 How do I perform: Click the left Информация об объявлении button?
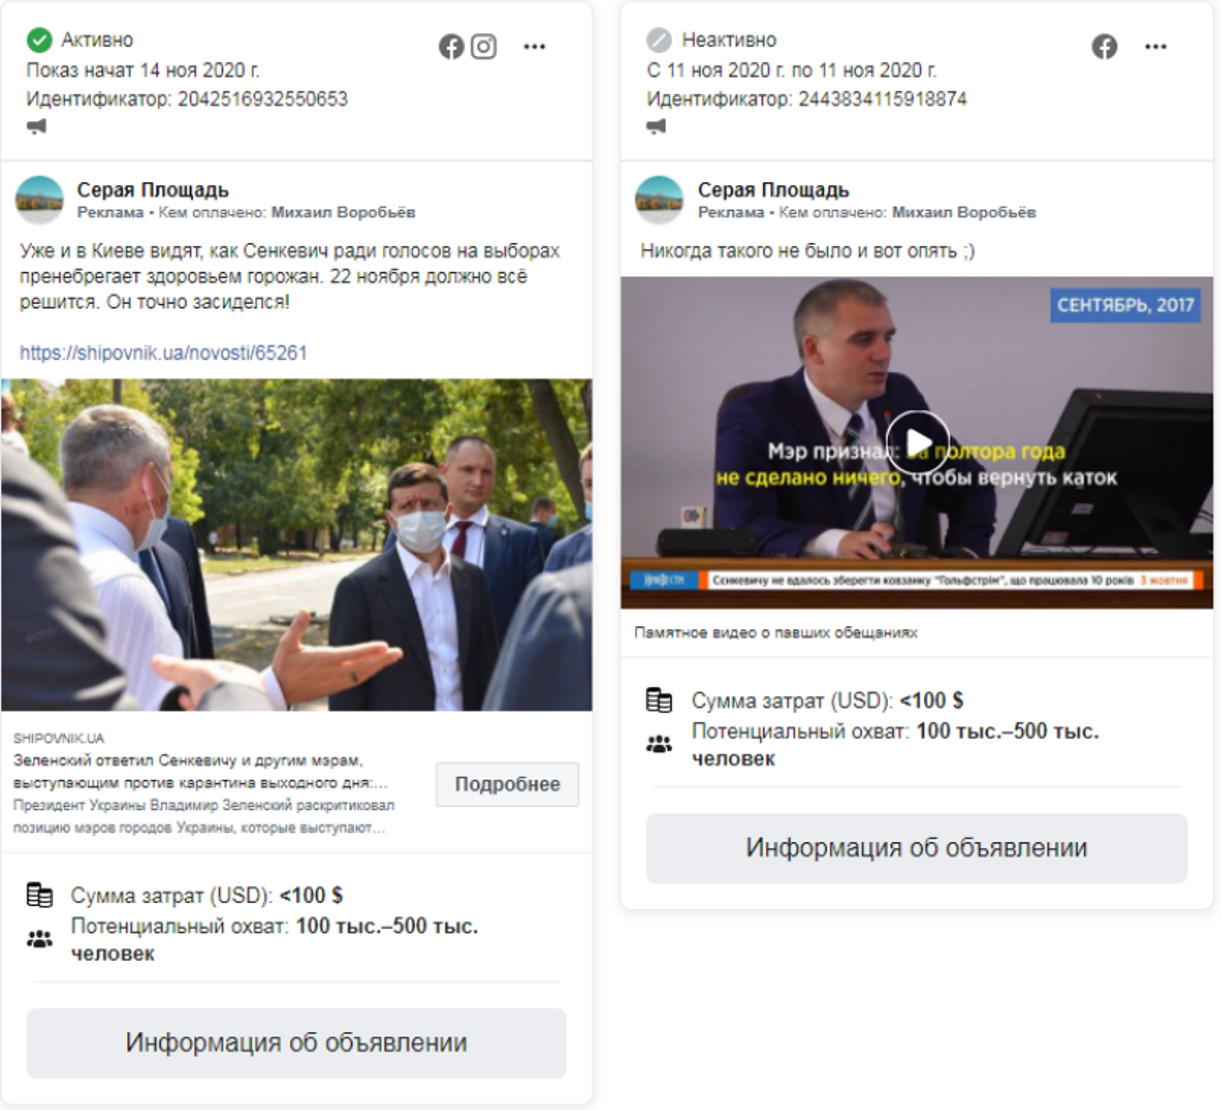tap(296, 1043)
